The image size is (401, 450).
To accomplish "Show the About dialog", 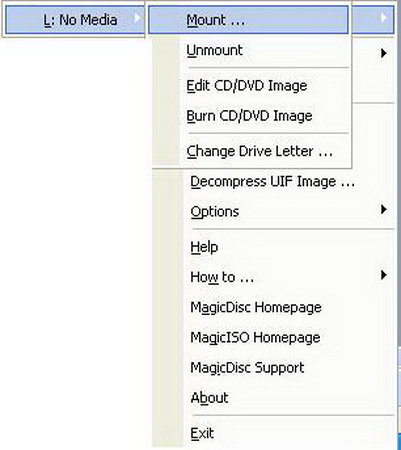I will (x=209, y=398).
